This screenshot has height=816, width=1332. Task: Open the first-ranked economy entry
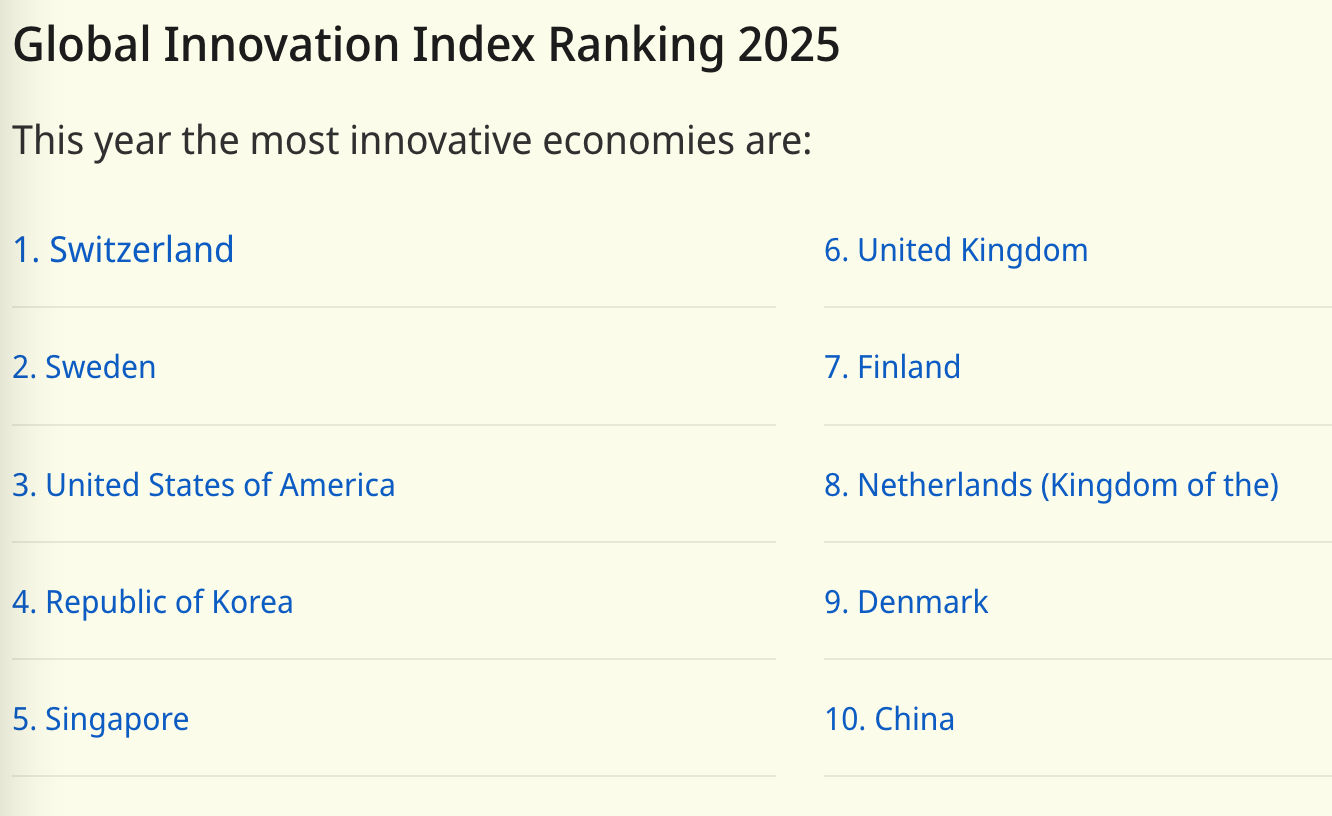point(123,250)
